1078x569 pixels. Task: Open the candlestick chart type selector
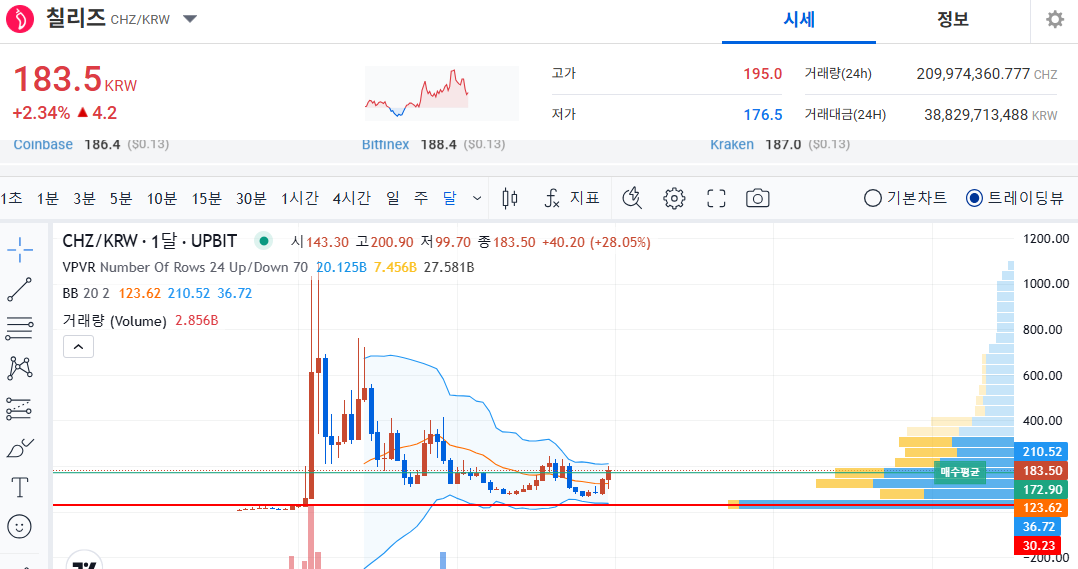point(509,199)
